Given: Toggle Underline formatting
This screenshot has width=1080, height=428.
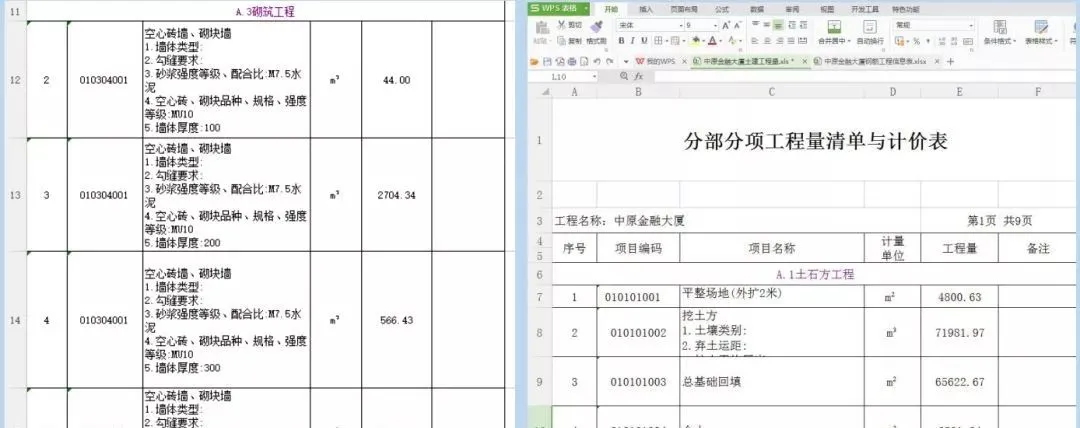Looking at the screenshot, I should click(644, 41).
